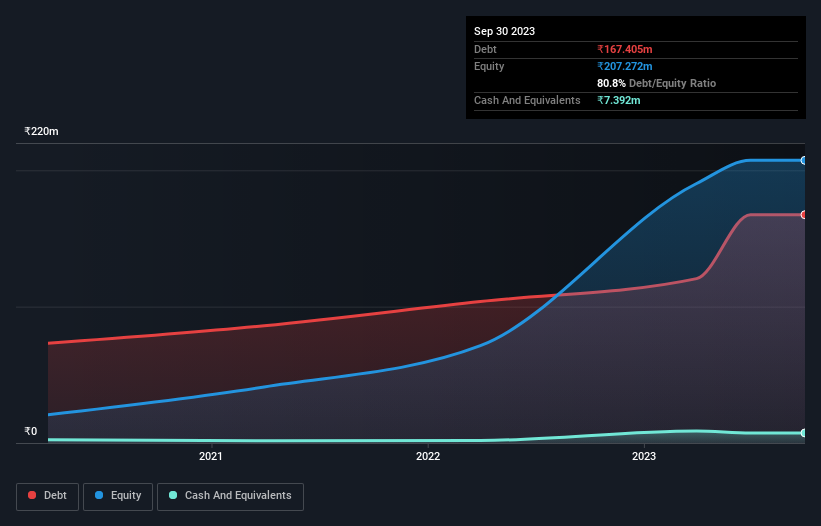This screenshot has height=526, width=821.
Task: Select the 2023 axis label
Action: pos(644,456)
